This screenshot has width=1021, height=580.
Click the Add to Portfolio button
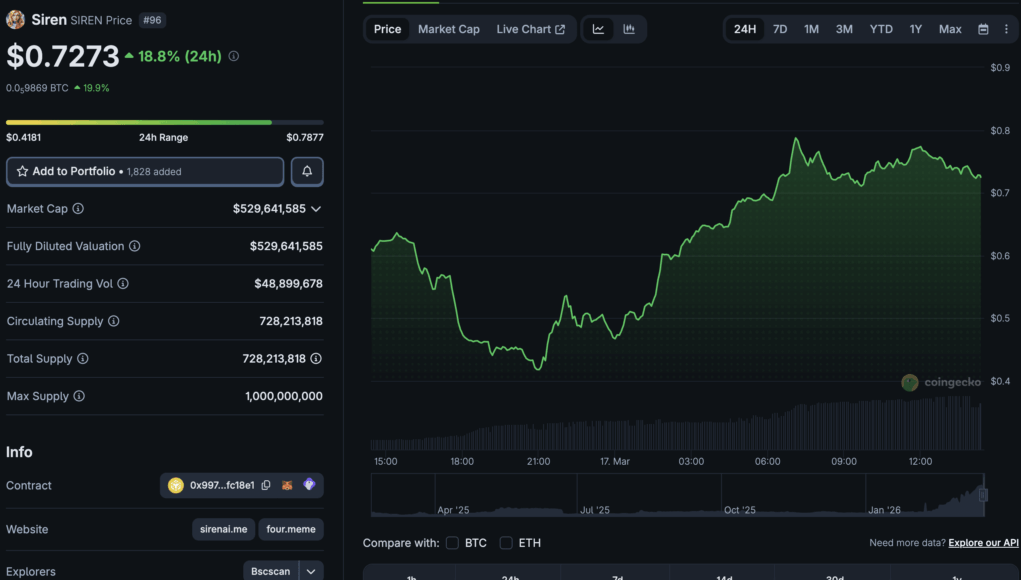145,171
